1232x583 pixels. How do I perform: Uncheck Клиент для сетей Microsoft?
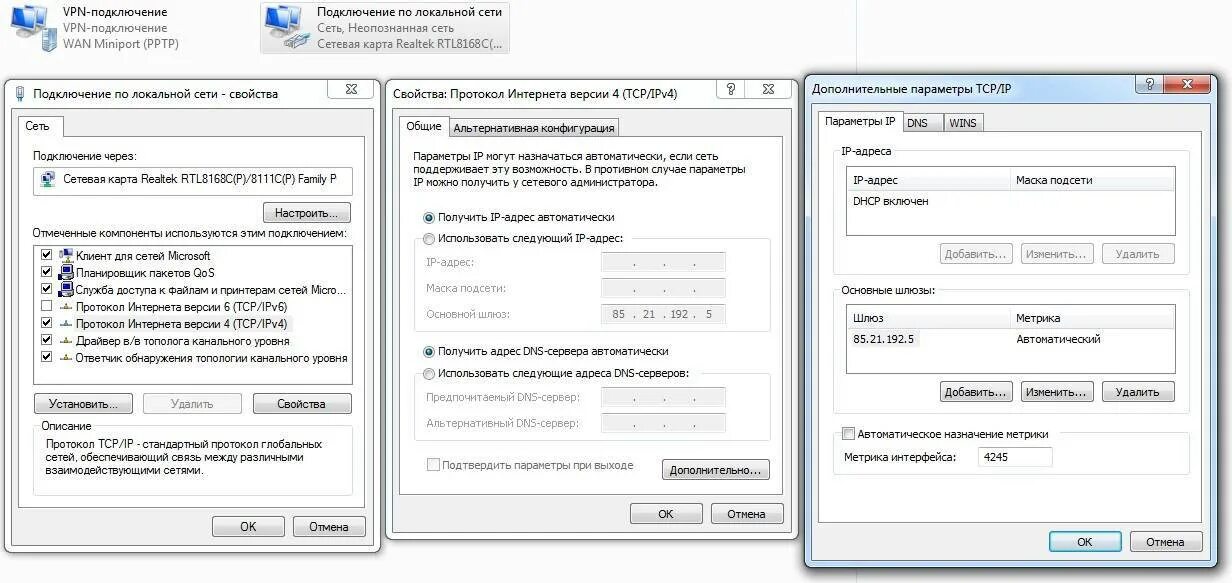pos(46,256)
